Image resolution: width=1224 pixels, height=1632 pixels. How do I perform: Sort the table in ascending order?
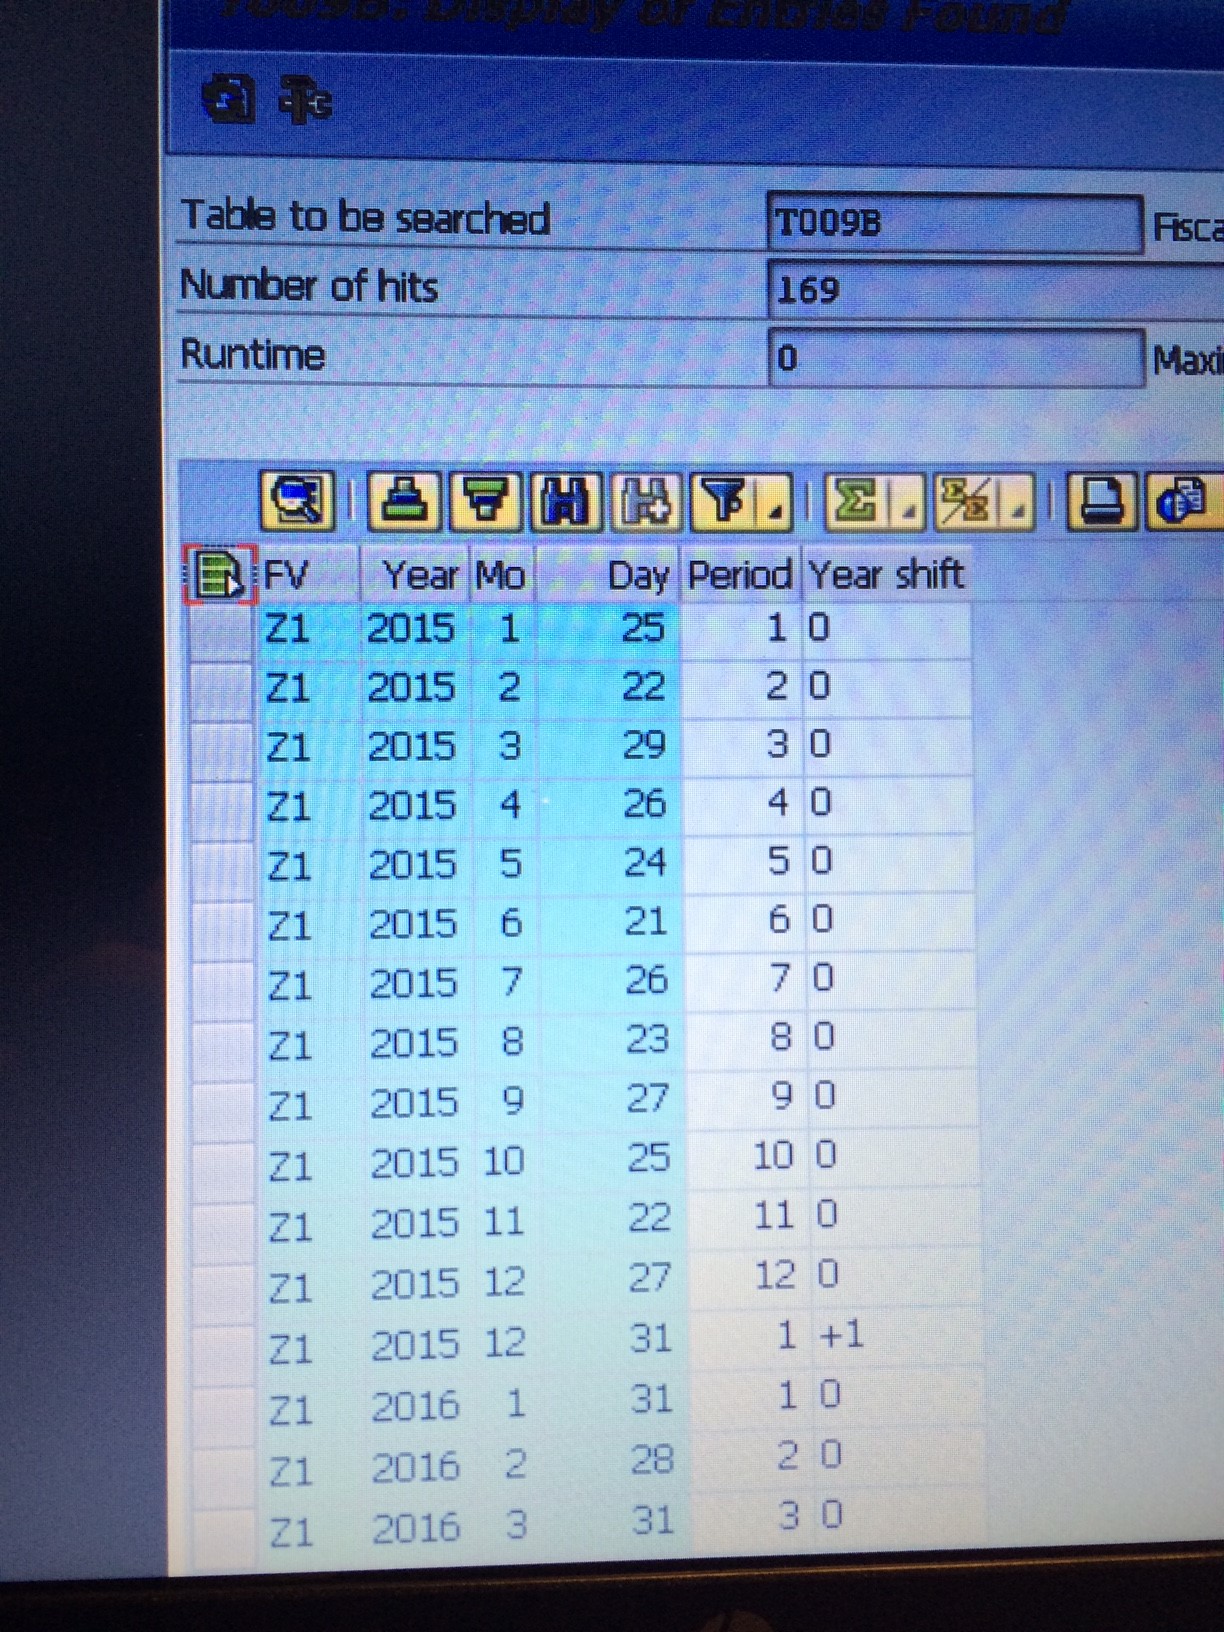pos(403,500)
